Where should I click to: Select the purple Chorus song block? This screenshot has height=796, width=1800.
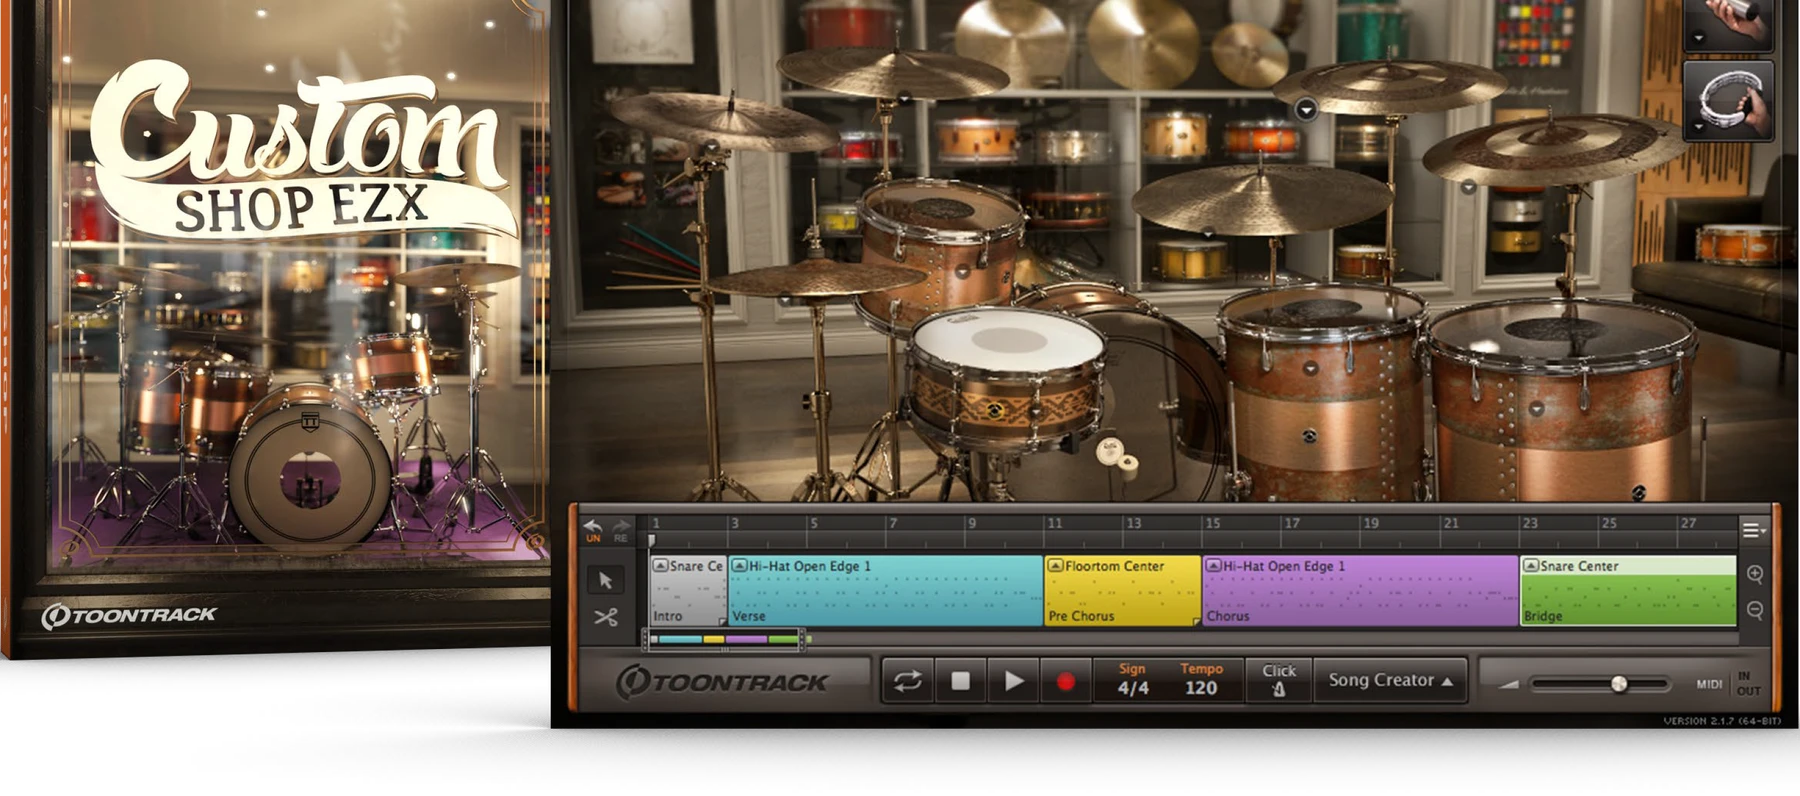click(x=1360, y=592)
